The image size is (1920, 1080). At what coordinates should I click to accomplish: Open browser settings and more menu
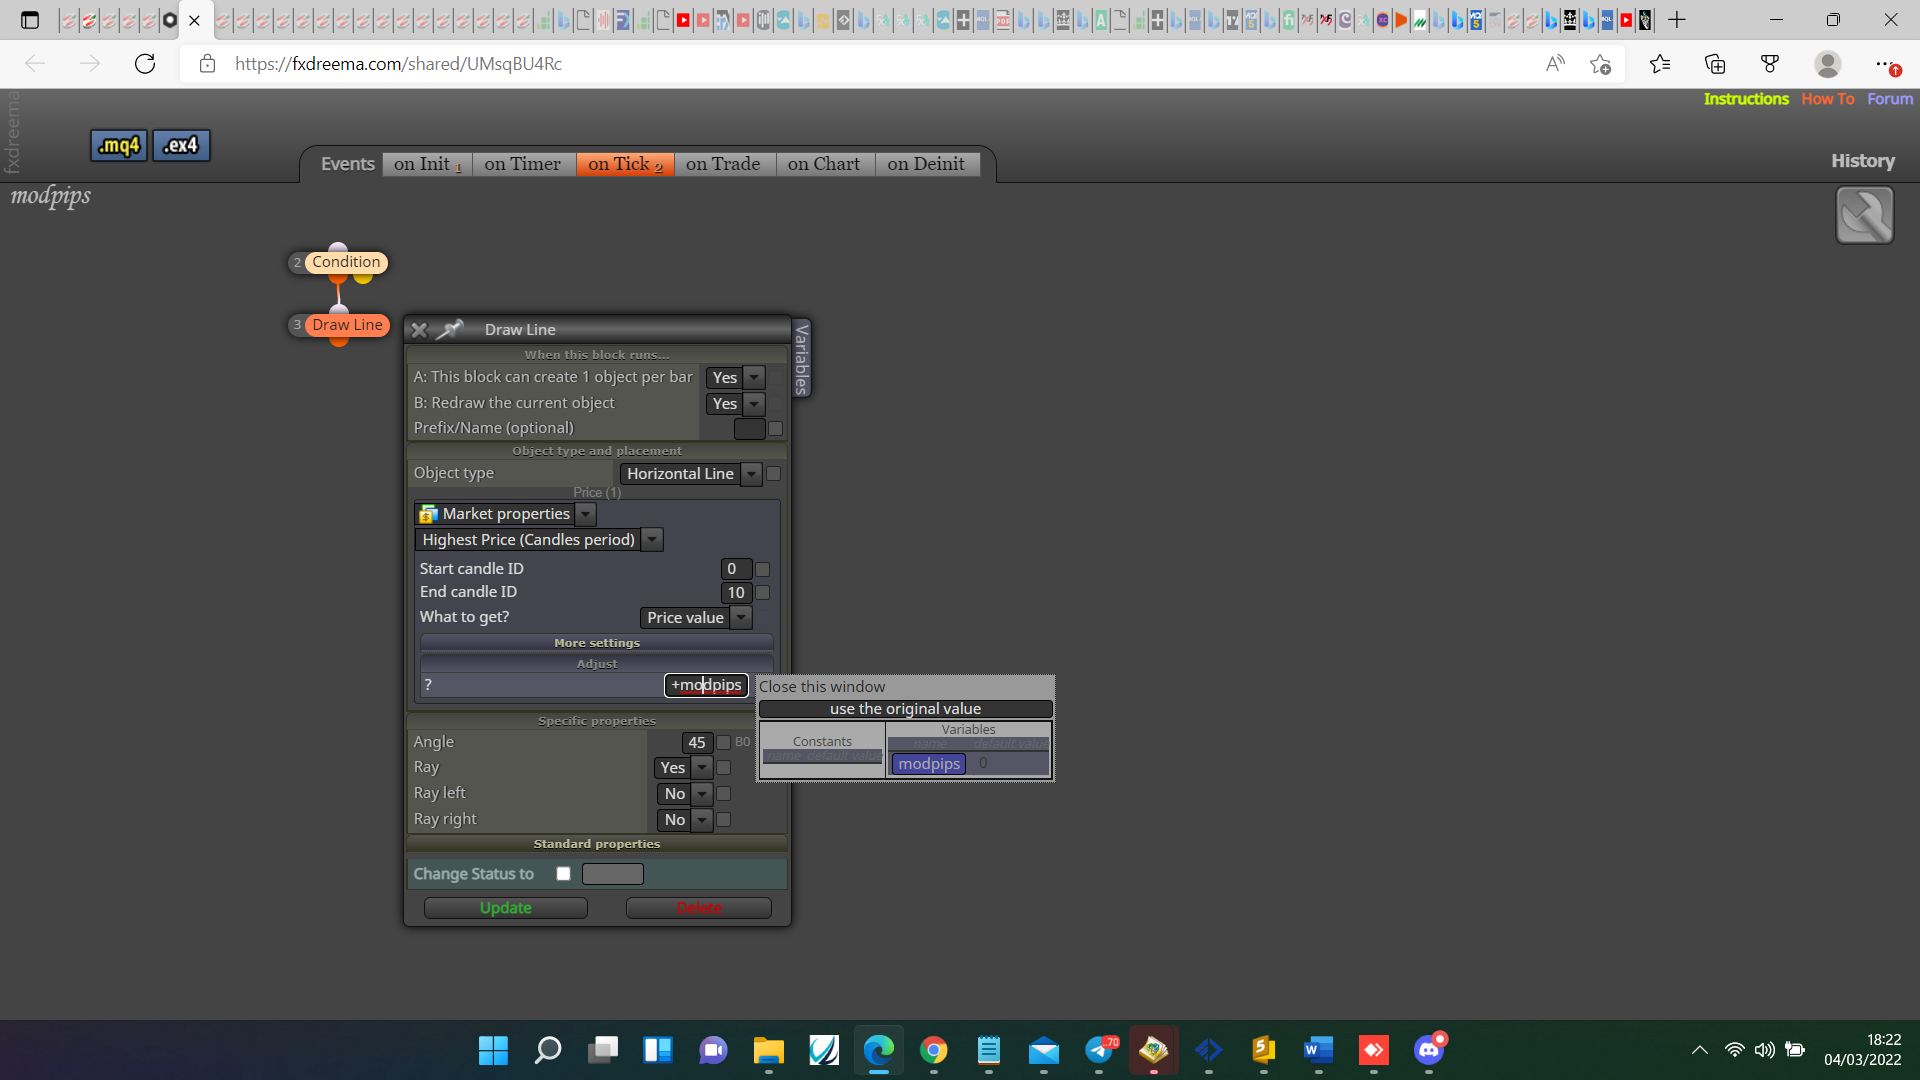click(1884, 64)
